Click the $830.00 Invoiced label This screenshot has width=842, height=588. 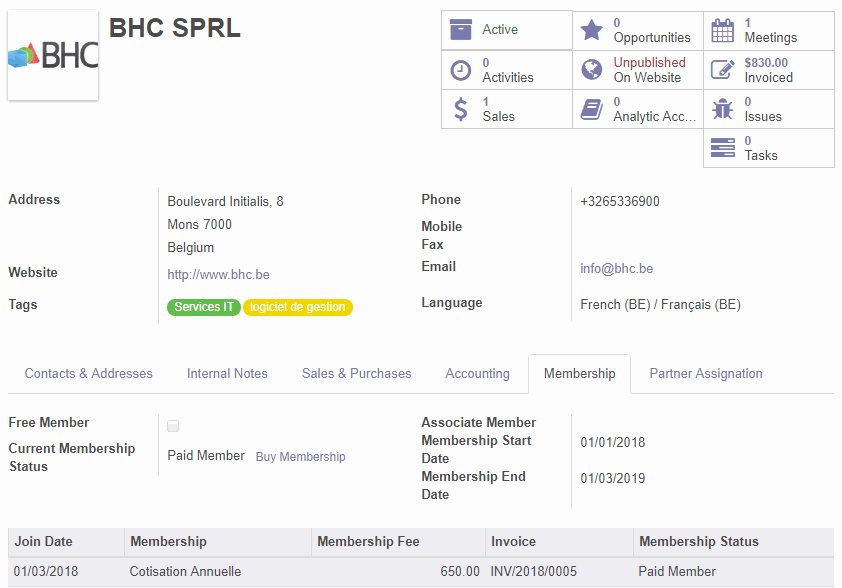[768, 70]
